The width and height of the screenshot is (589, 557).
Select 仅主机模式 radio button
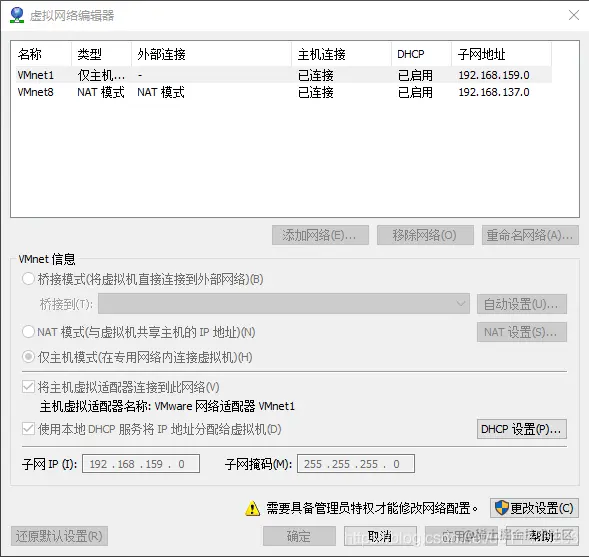[x=28, y=357]
